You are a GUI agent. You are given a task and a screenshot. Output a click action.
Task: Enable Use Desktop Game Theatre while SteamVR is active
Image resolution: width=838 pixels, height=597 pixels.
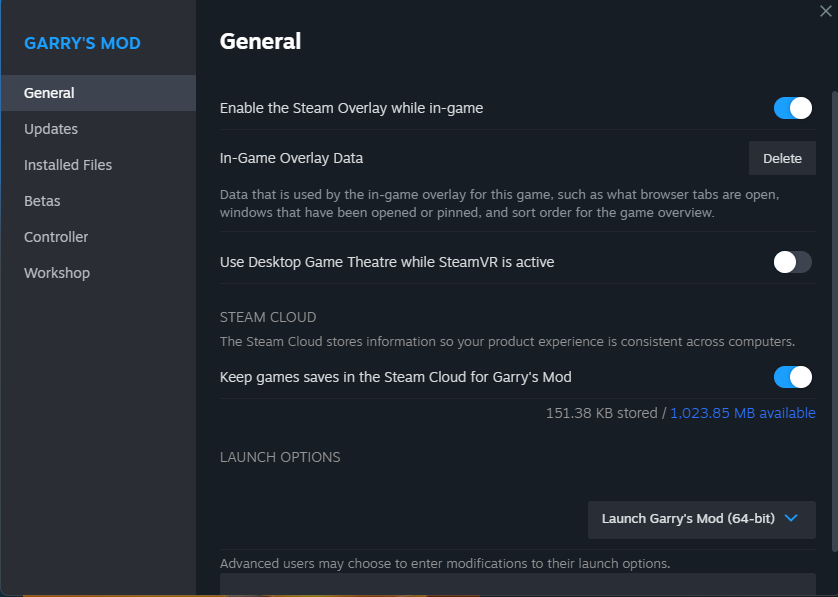coord(792,262)
